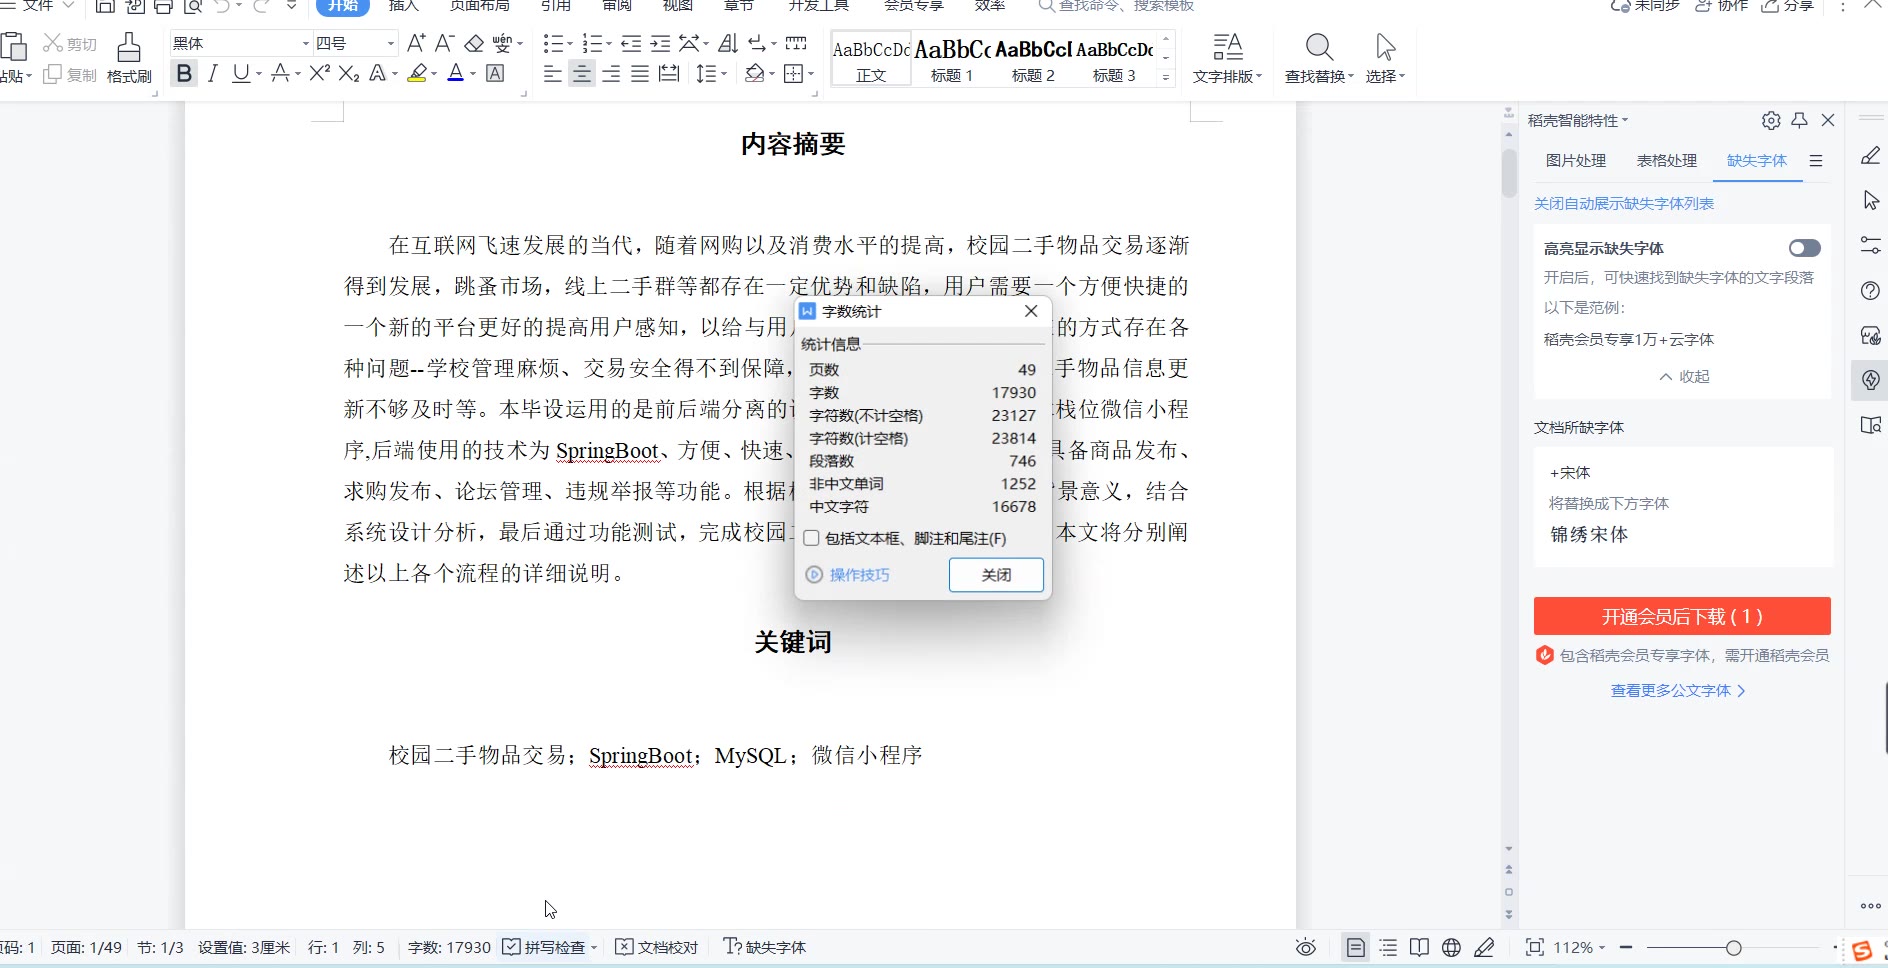Expand line spacing dropdown
This screenshot has height=968, width=1888.
722,74
